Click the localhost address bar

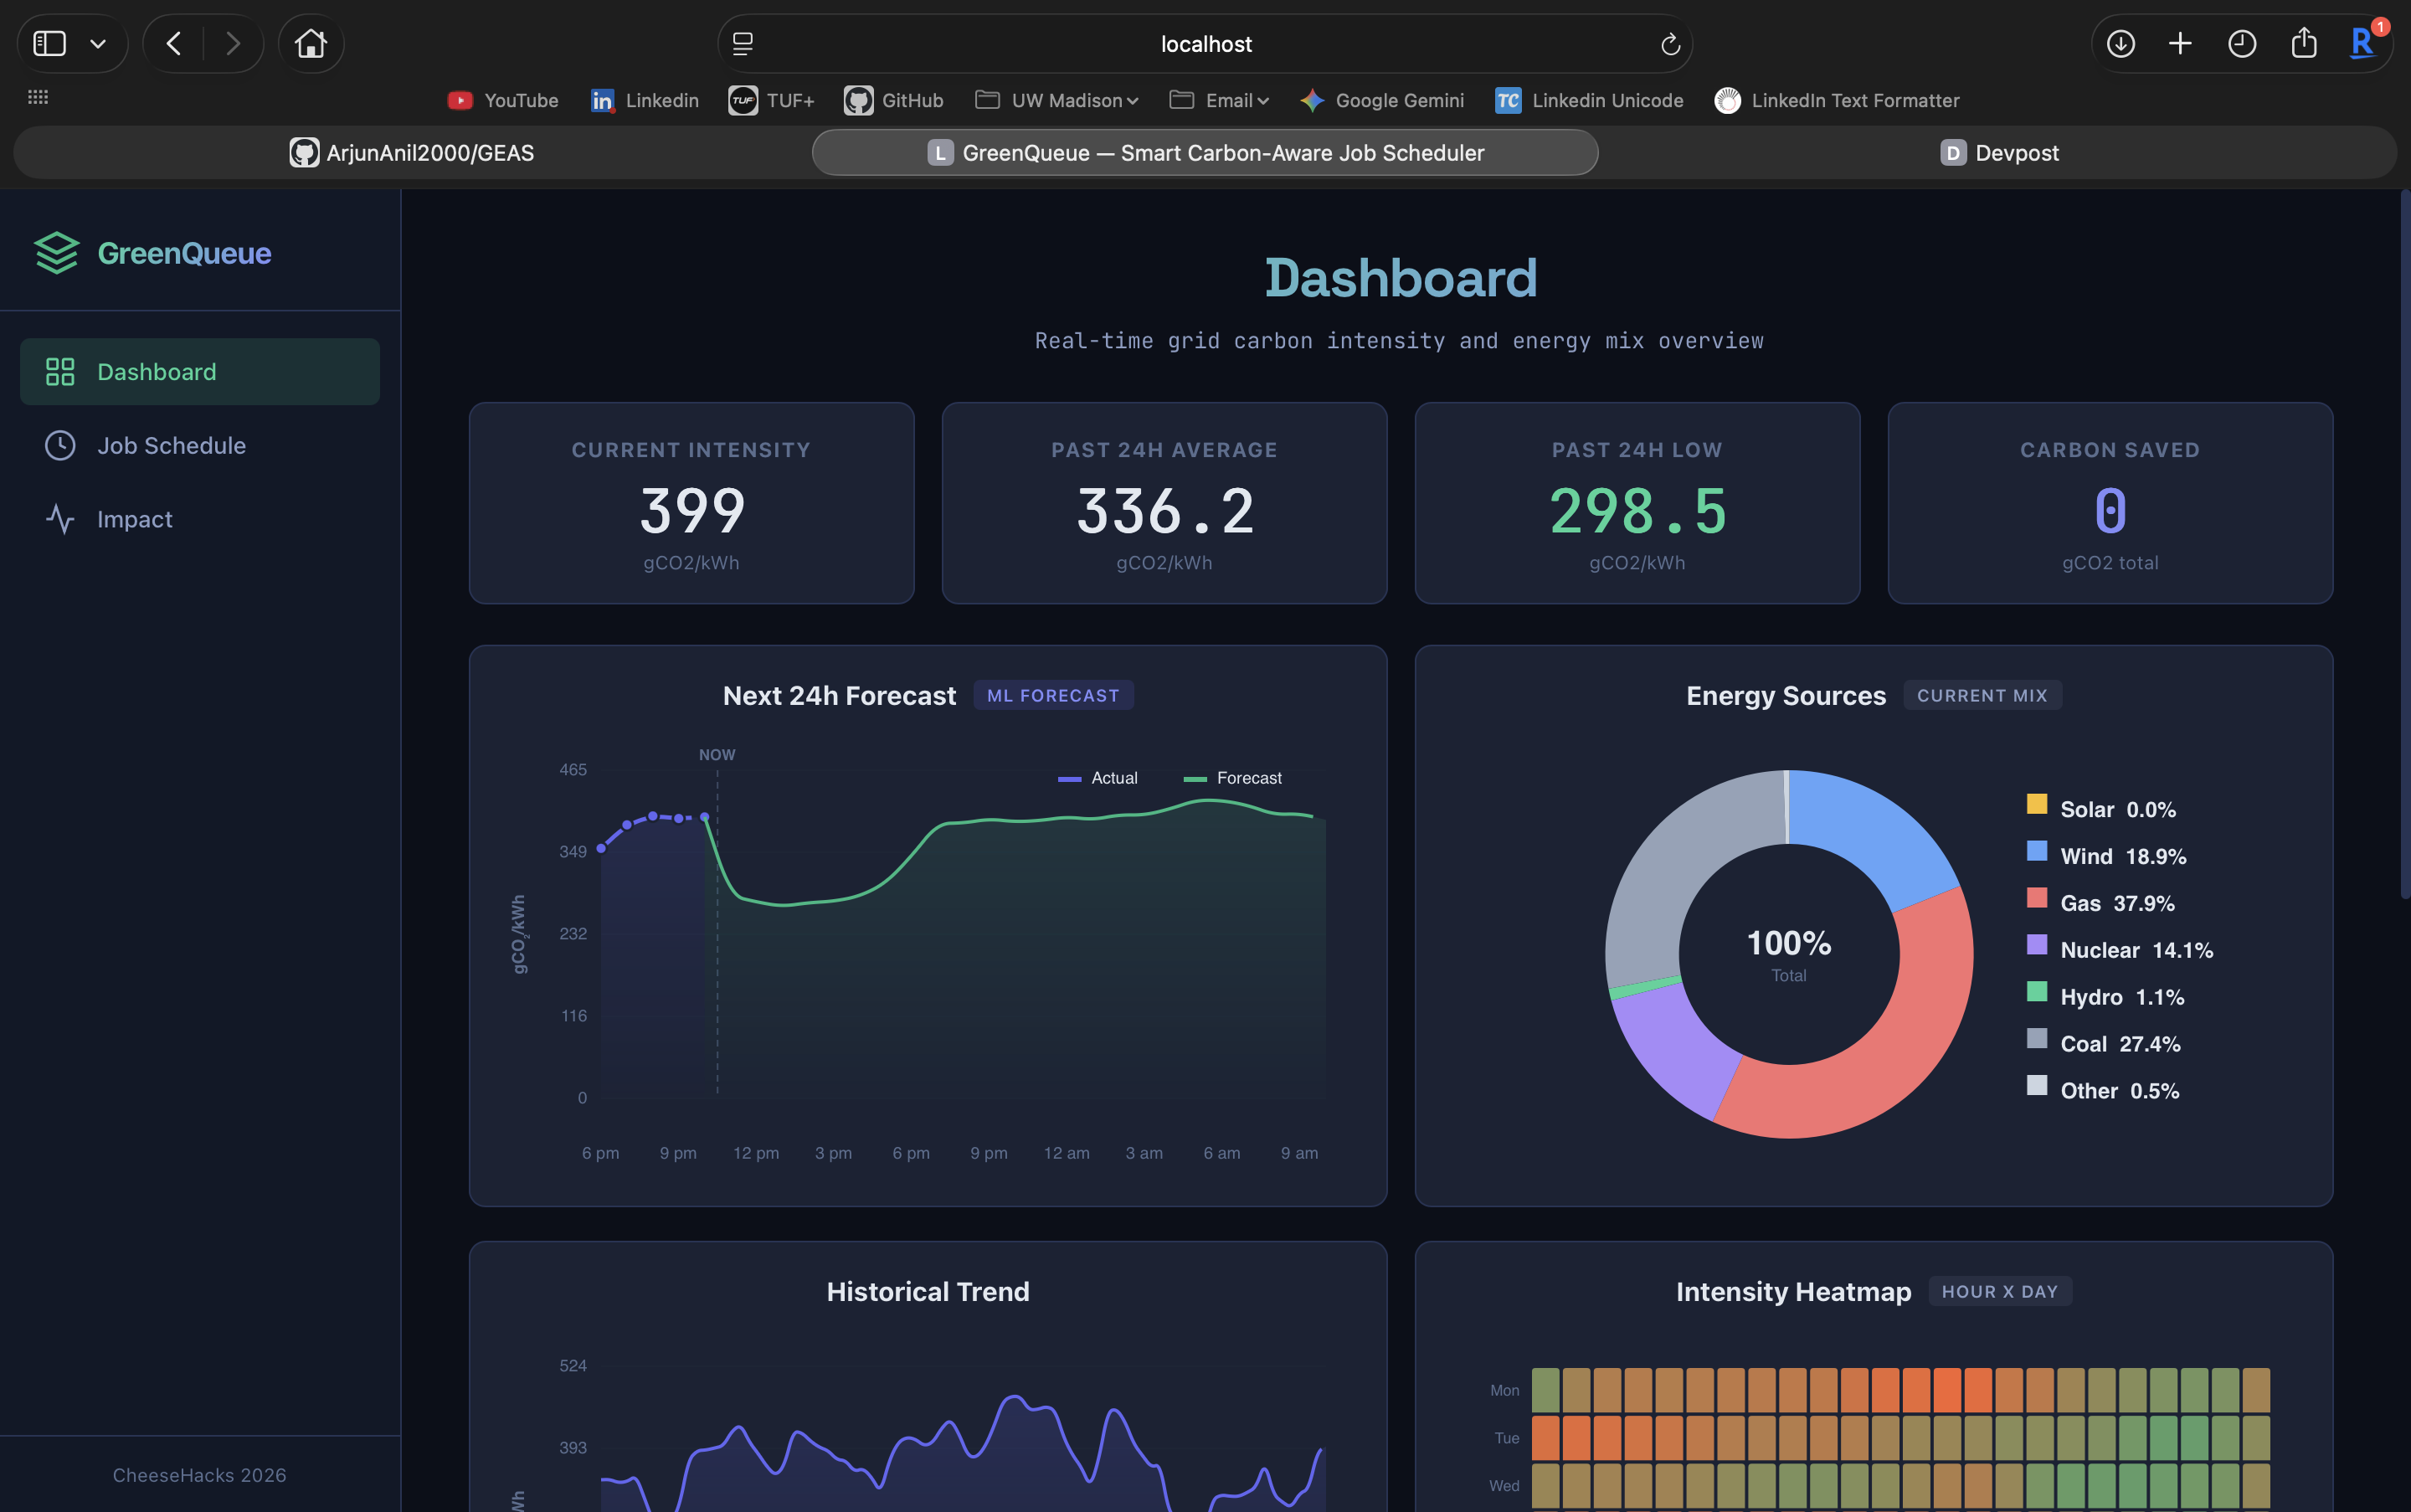click(x=1205, y=44)
